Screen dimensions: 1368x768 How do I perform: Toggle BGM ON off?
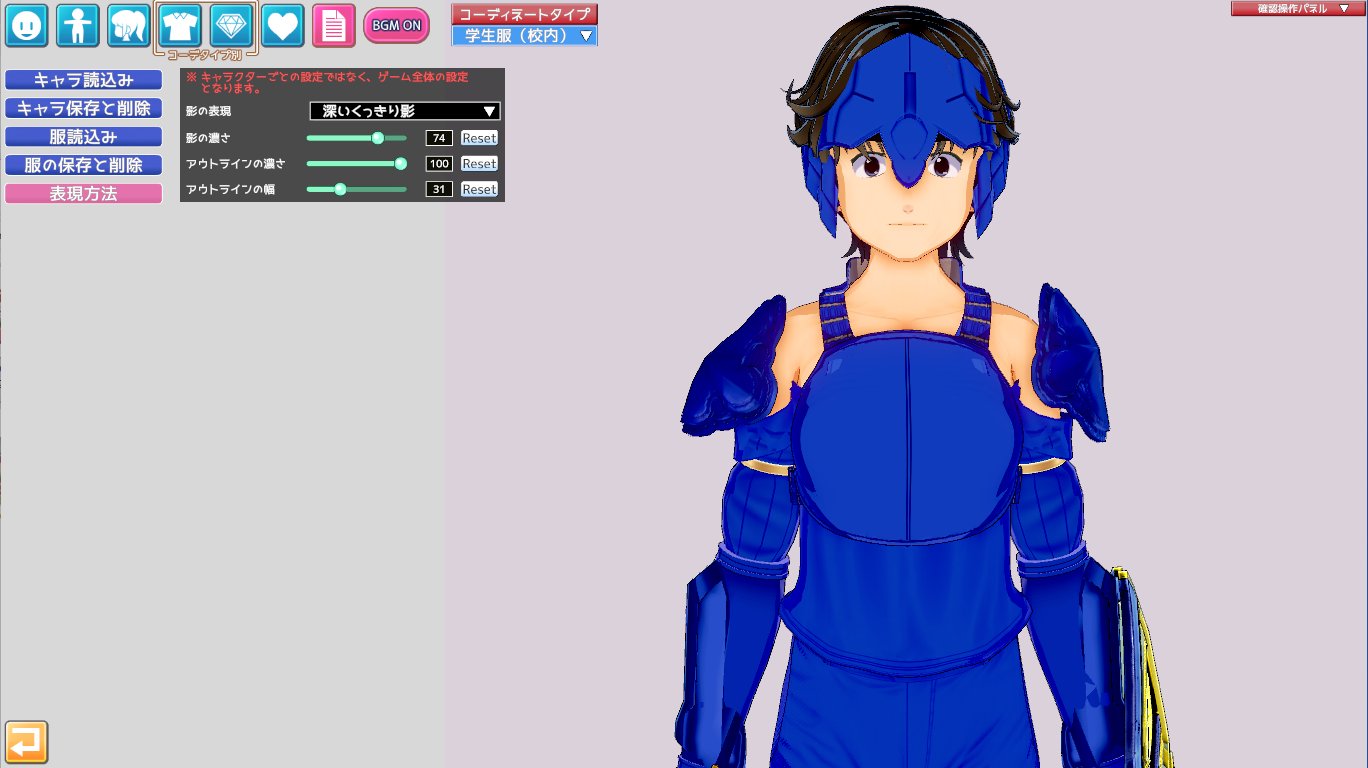(x=395, y=25)
